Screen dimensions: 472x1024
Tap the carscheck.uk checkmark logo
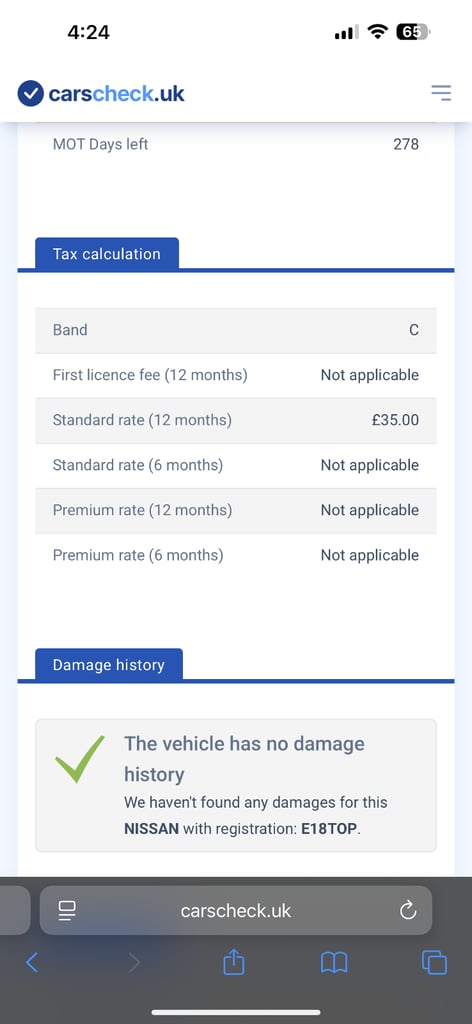[x=30, y=93]
